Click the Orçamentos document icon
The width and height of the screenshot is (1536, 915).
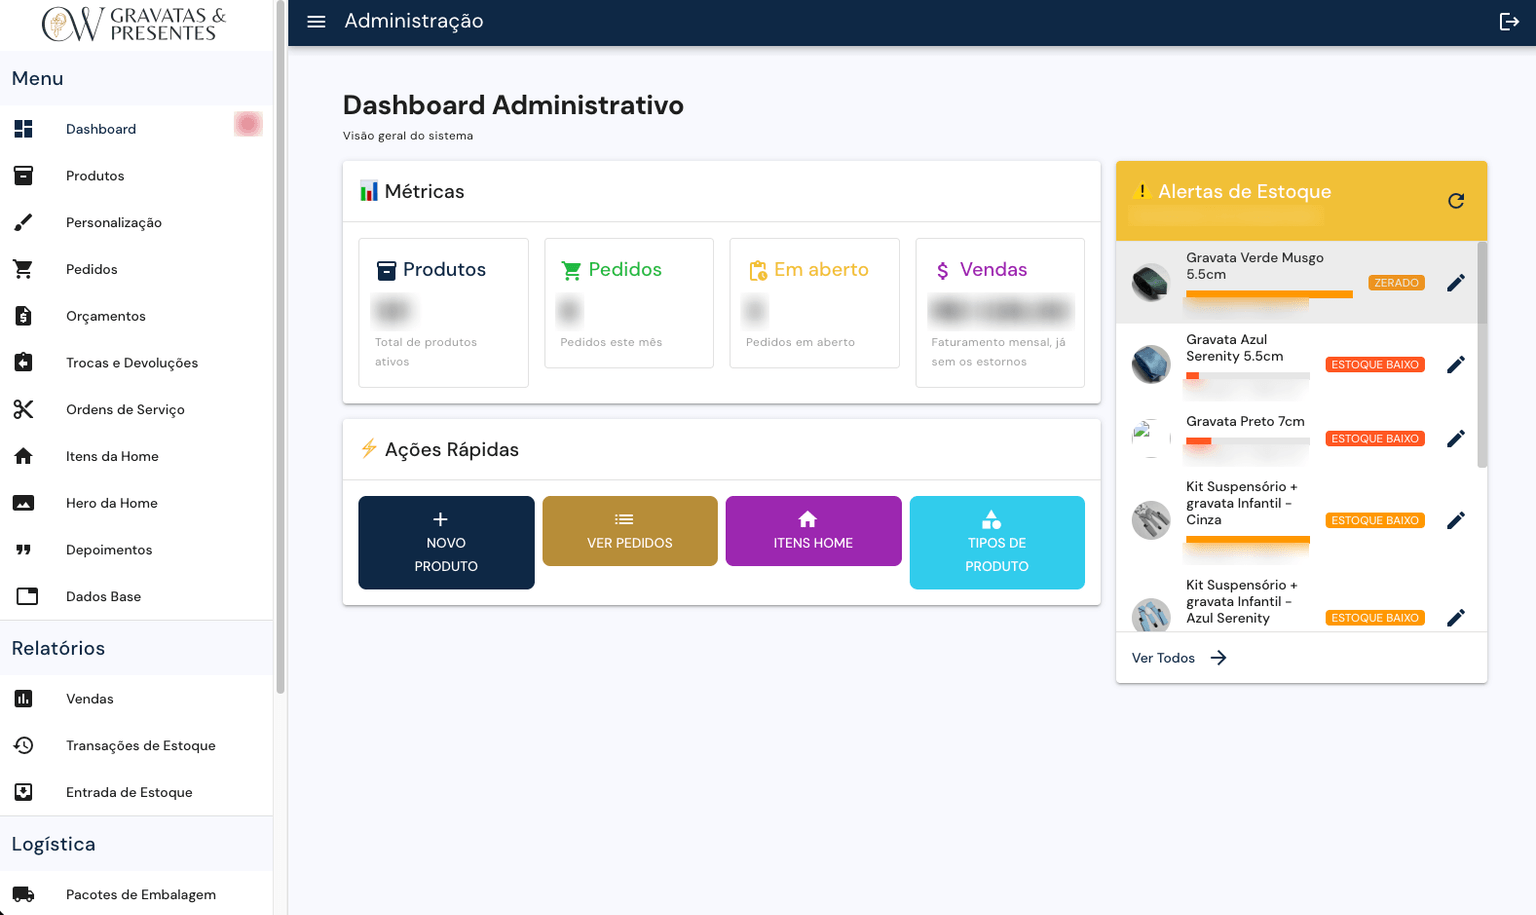pos(23,316)
